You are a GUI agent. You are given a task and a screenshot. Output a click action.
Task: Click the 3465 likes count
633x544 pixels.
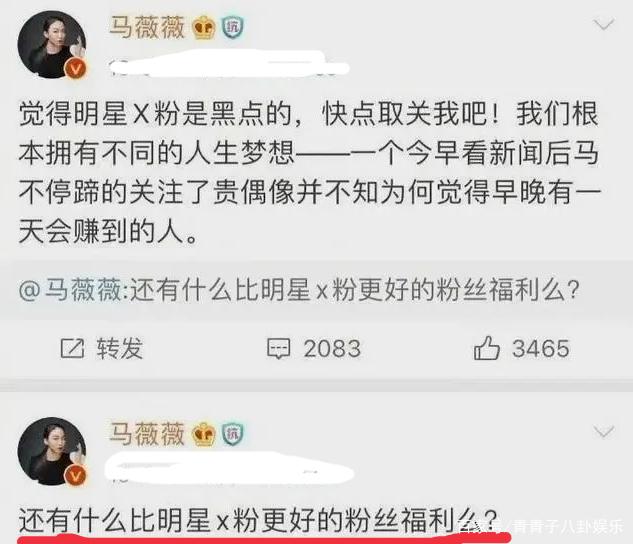coord(541,348)
